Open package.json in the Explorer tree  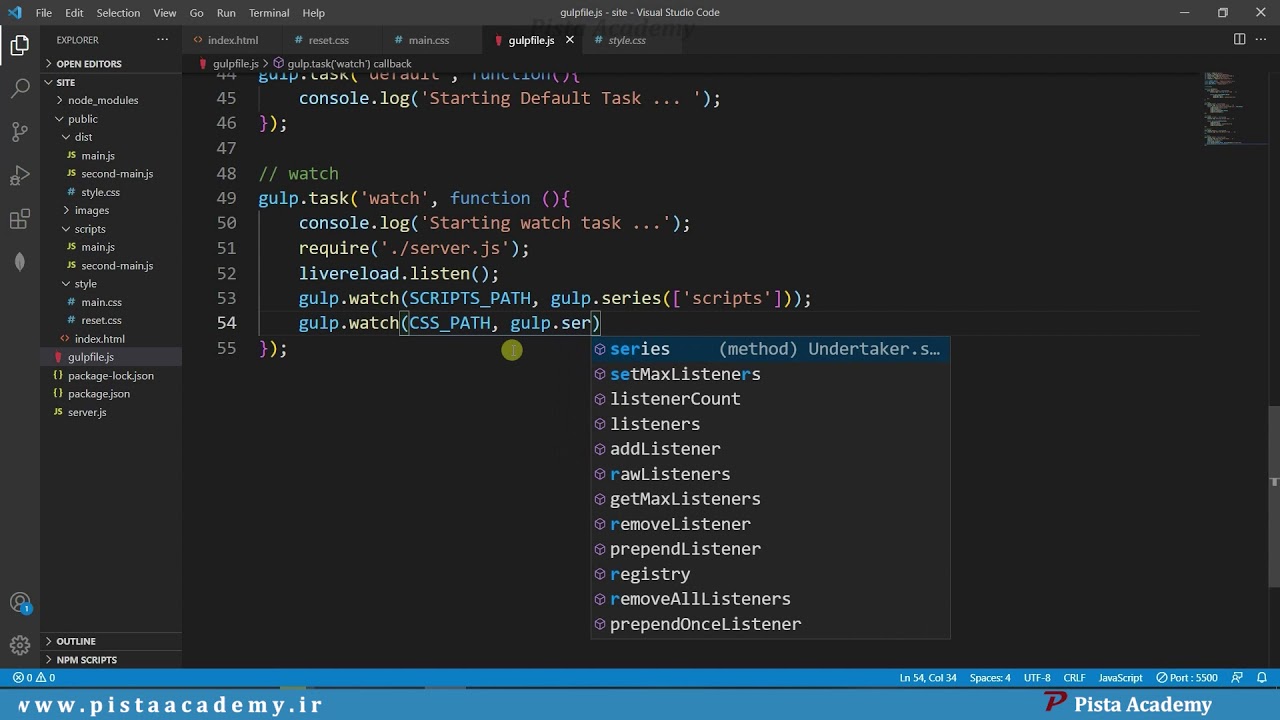pos(111,394)
